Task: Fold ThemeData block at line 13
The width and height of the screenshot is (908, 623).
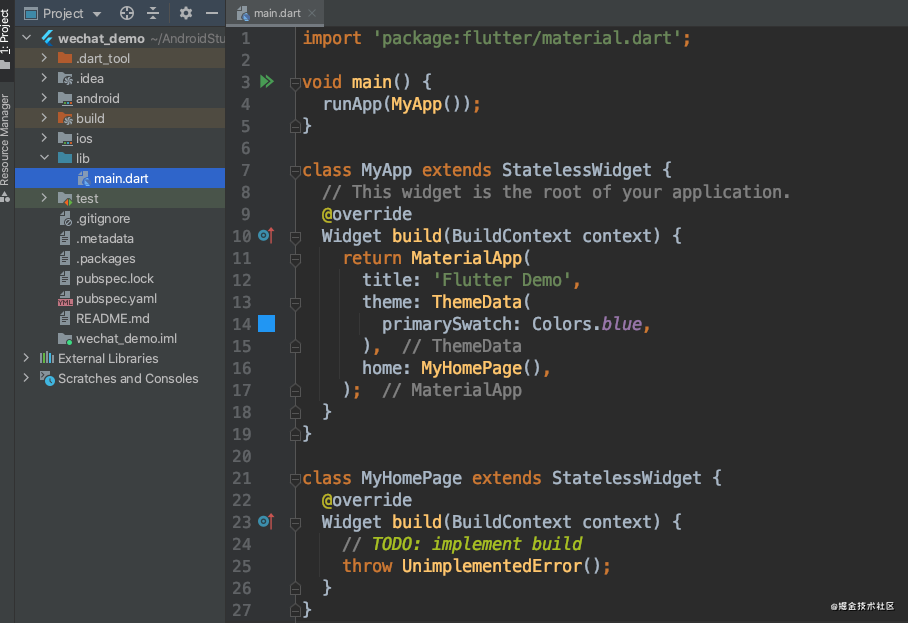Action: [295, 303]
